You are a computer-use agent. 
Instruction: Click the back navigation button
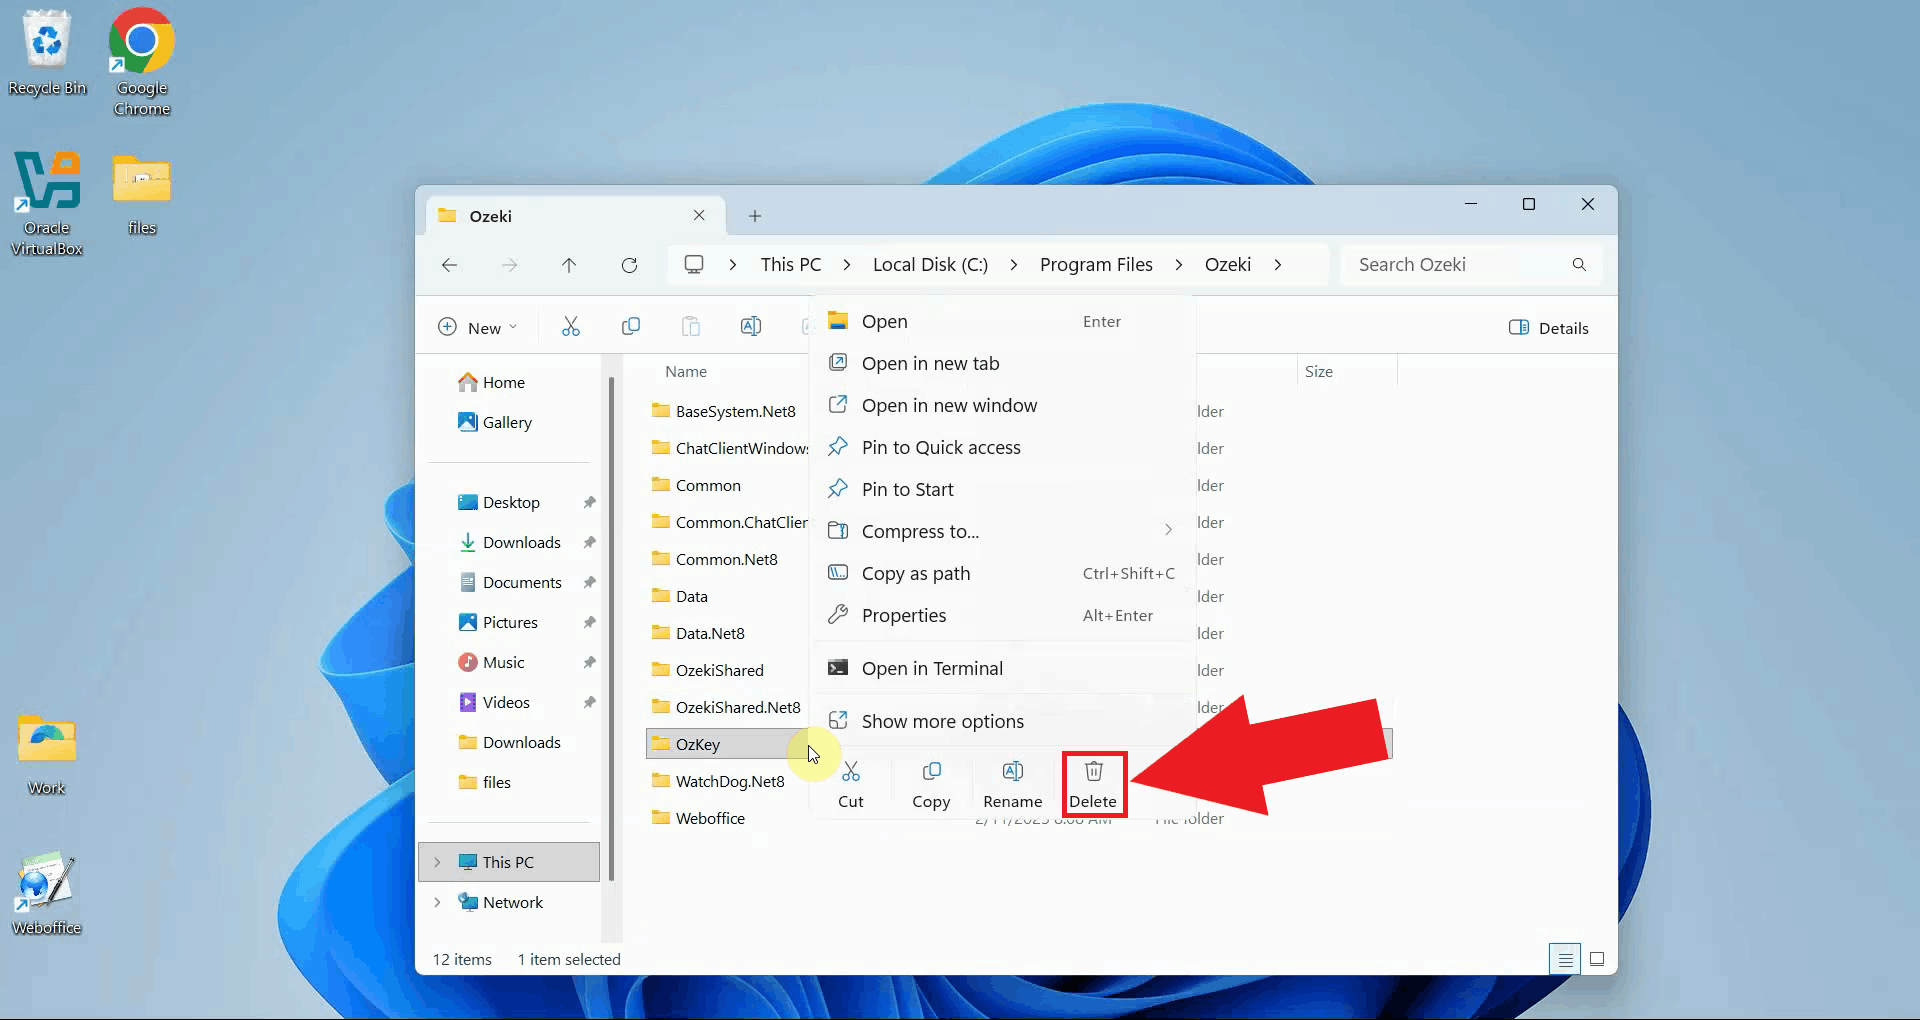tap(449, 264)
